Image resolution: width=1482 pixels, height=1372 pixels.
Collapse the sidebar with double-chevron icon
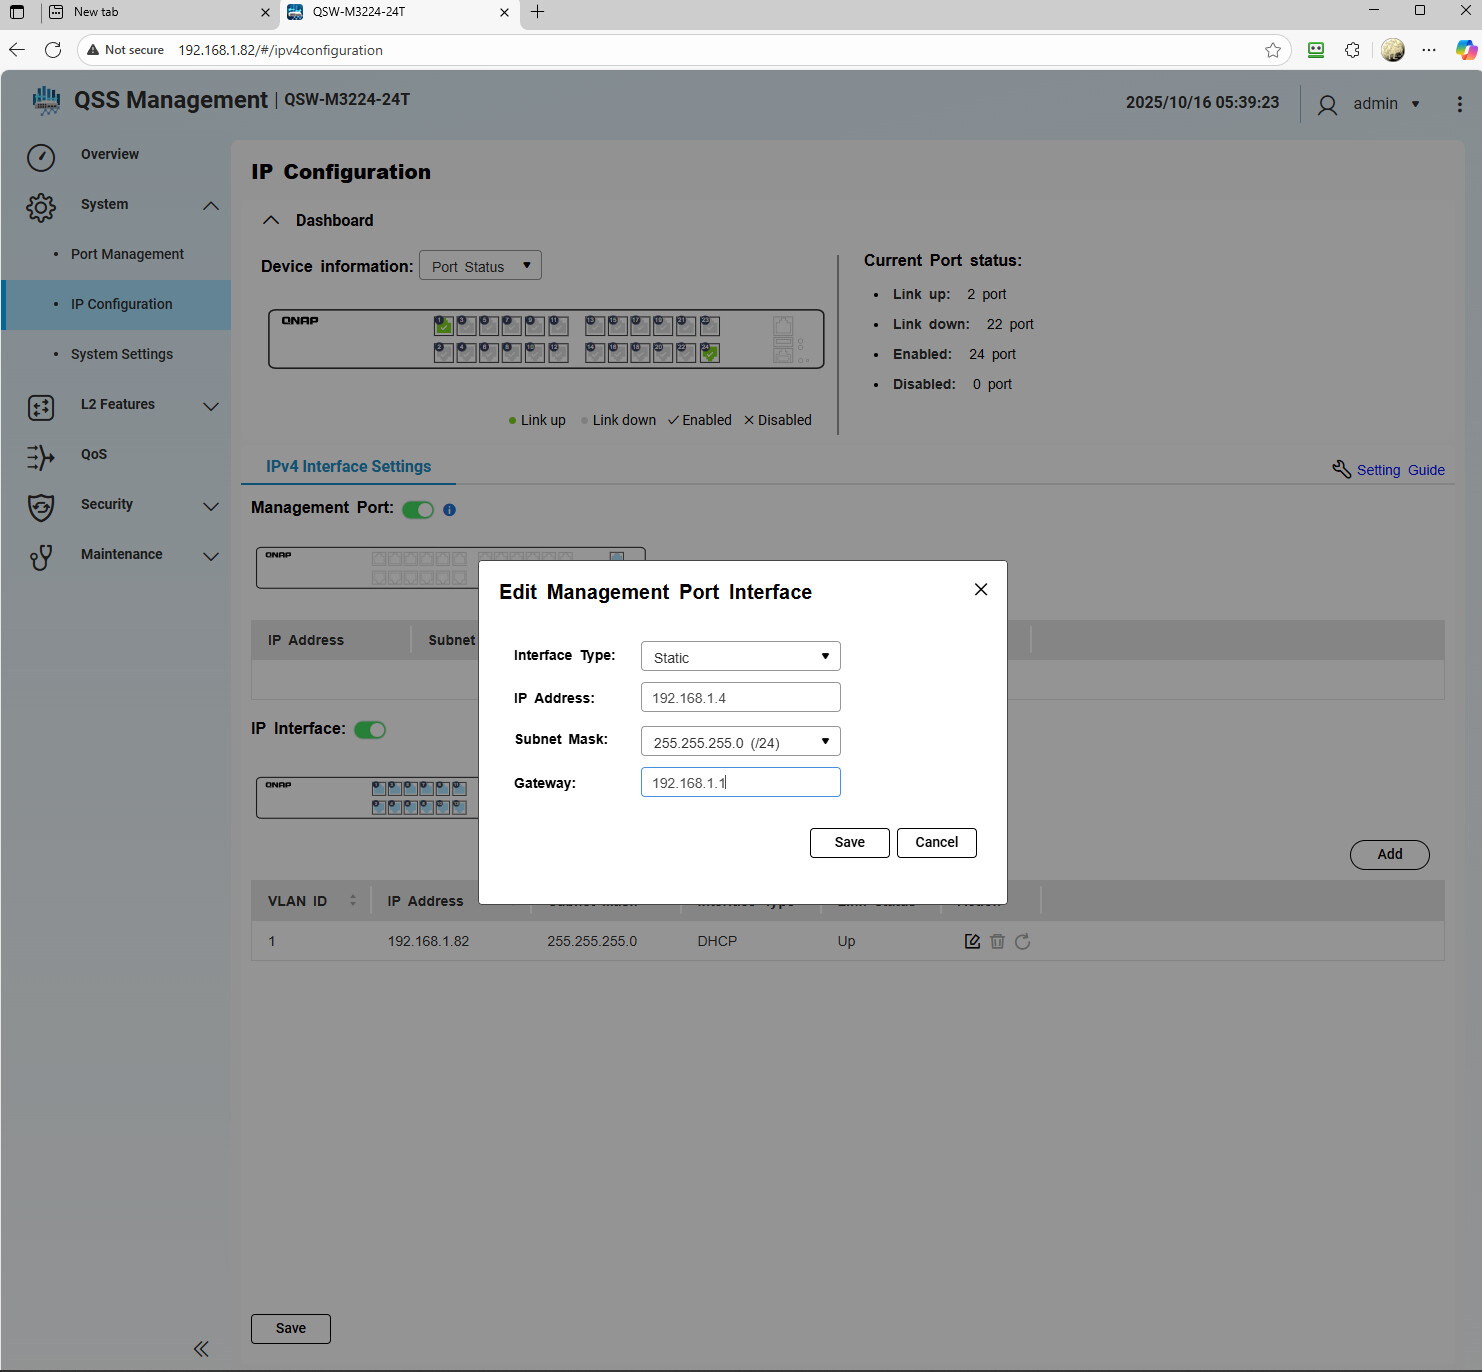[x=201, y=1349]
